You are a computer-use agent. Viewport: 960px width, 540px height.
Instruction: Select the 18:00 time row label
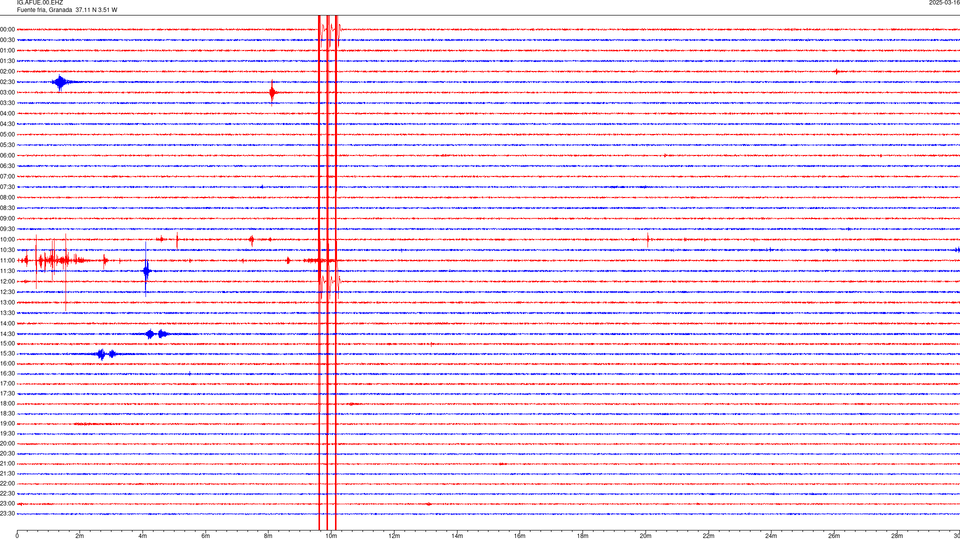coord(7,404)
